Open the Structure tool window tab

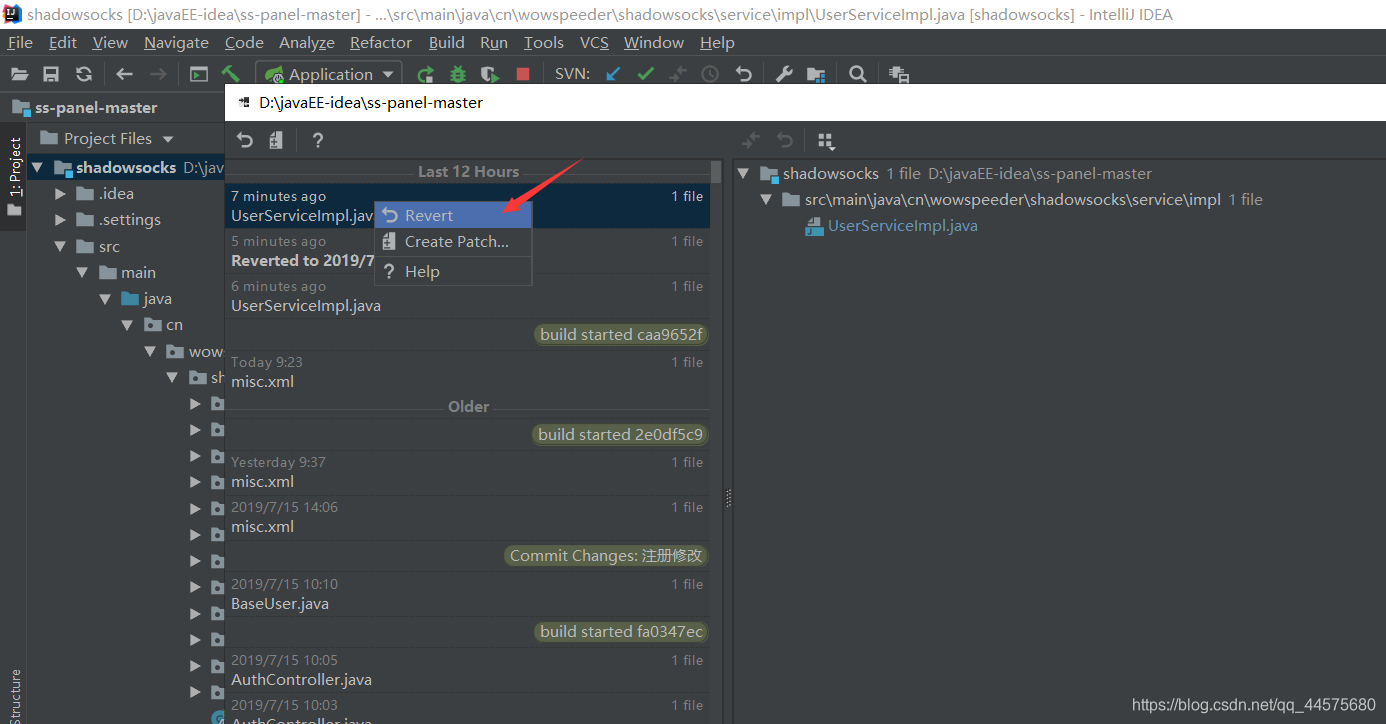[14, 695]
